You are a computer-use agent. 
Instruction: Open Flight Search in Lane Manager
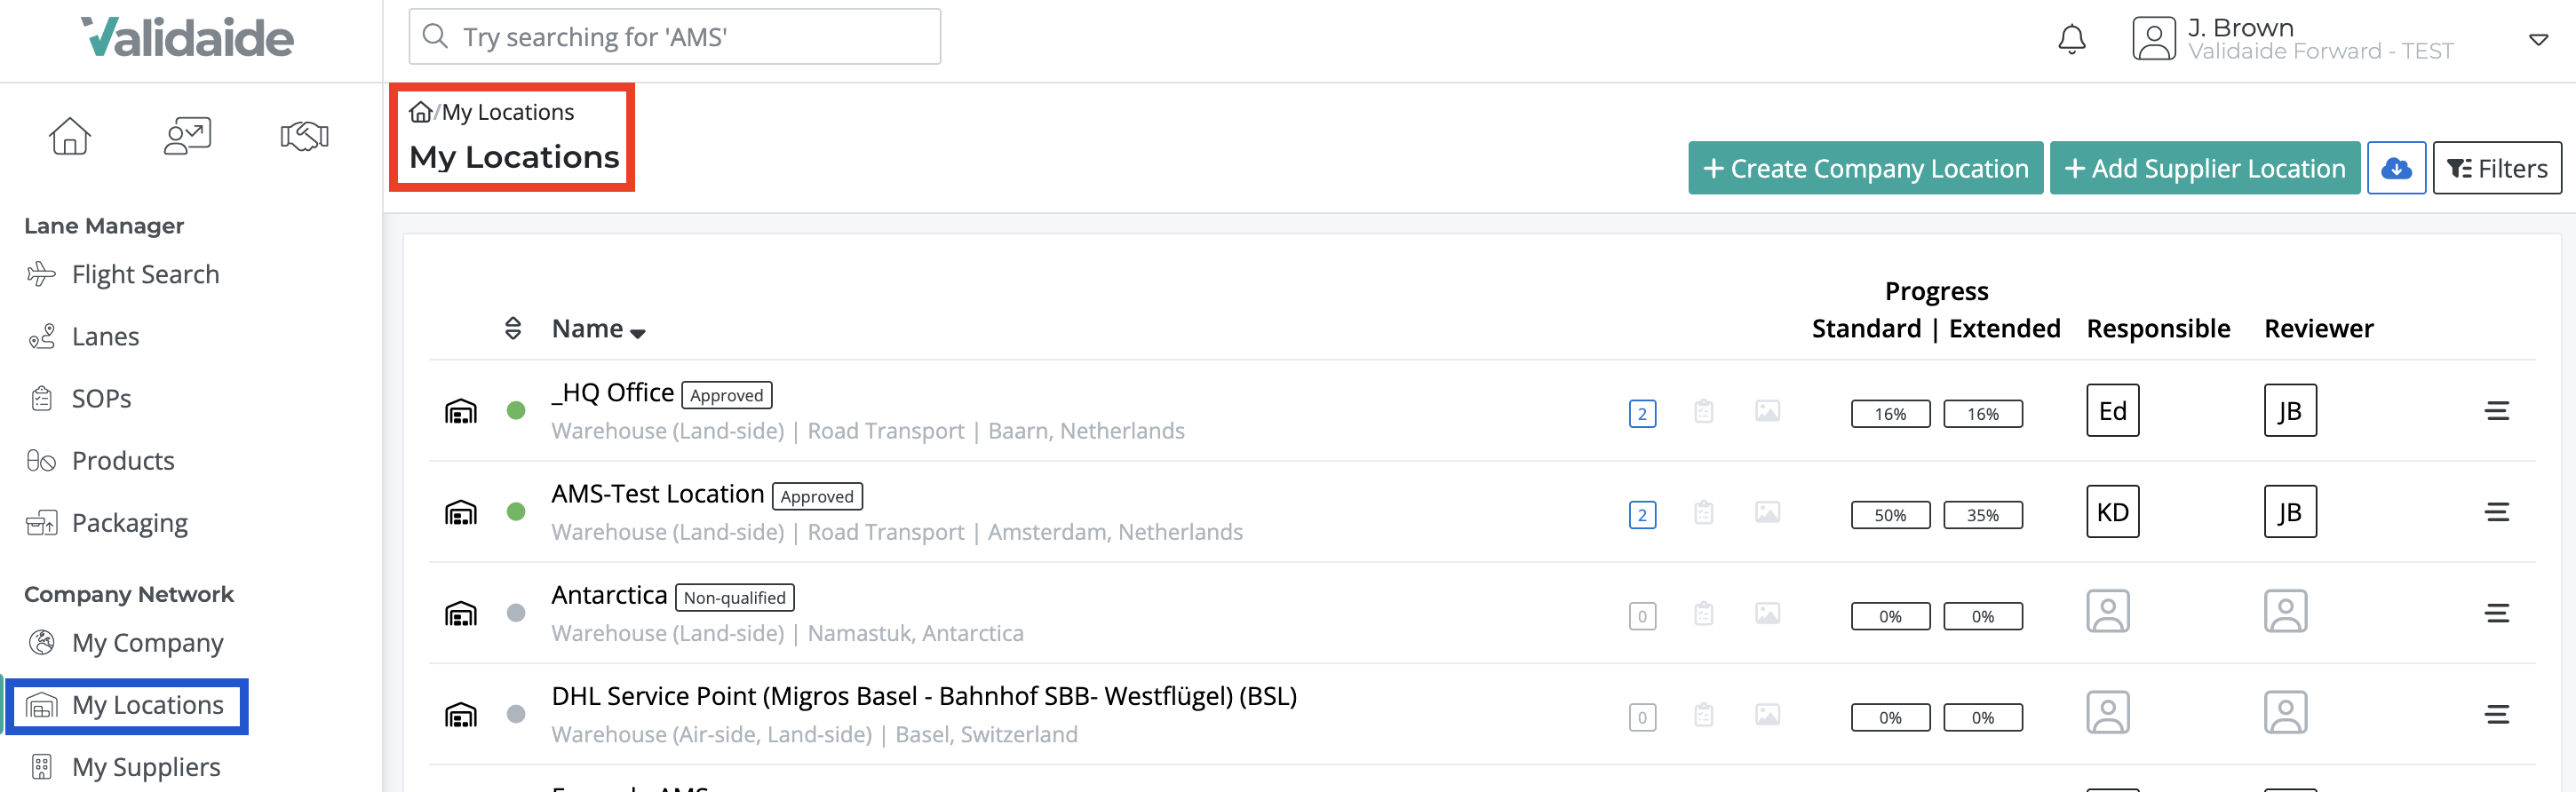tap(145, 274)
